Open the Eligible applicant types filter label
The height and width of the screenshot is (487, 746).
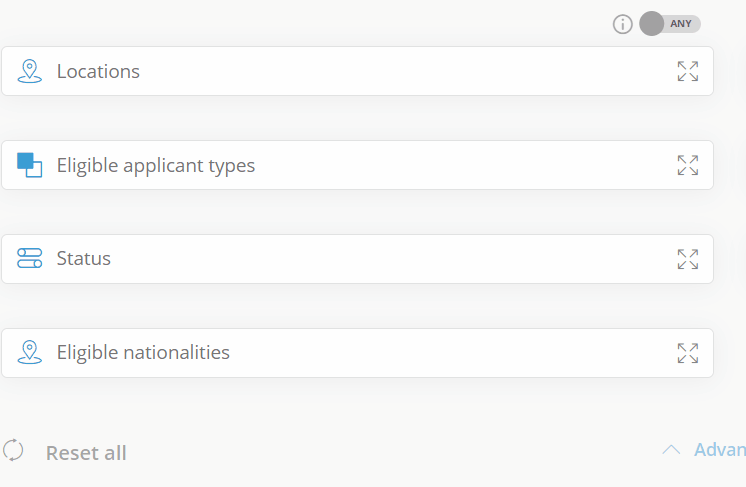156,166
